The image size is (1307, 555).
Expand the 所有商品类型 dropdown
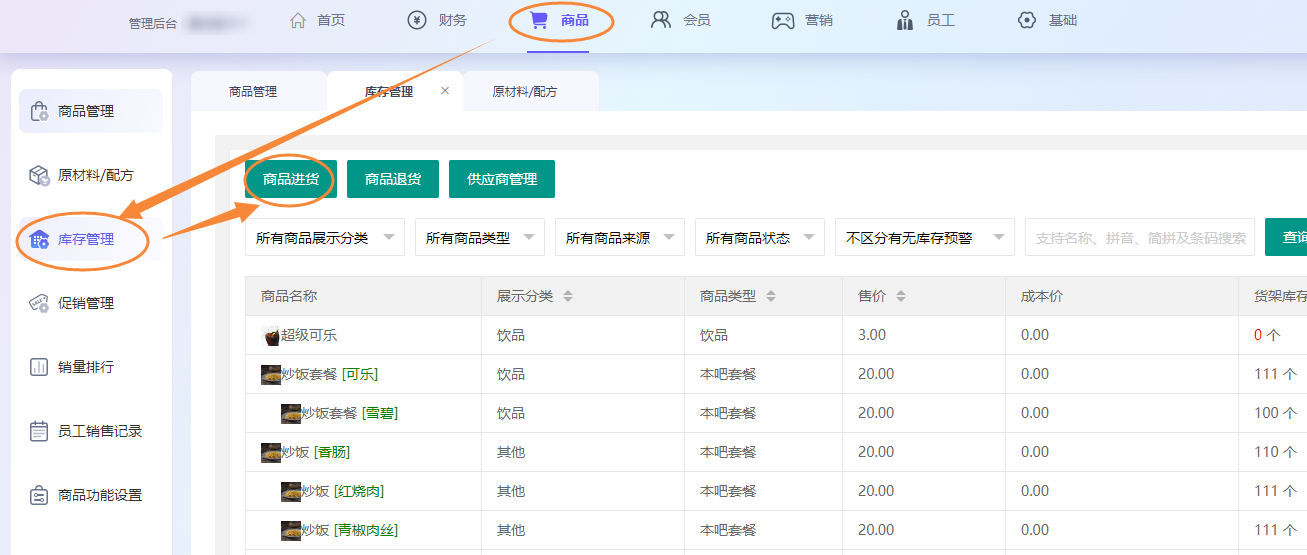point(479,238)
